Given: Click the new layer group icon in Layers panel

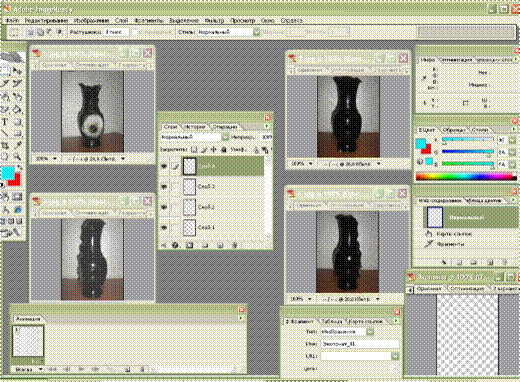Looking at the screenshot, I should tap(205, 245).
